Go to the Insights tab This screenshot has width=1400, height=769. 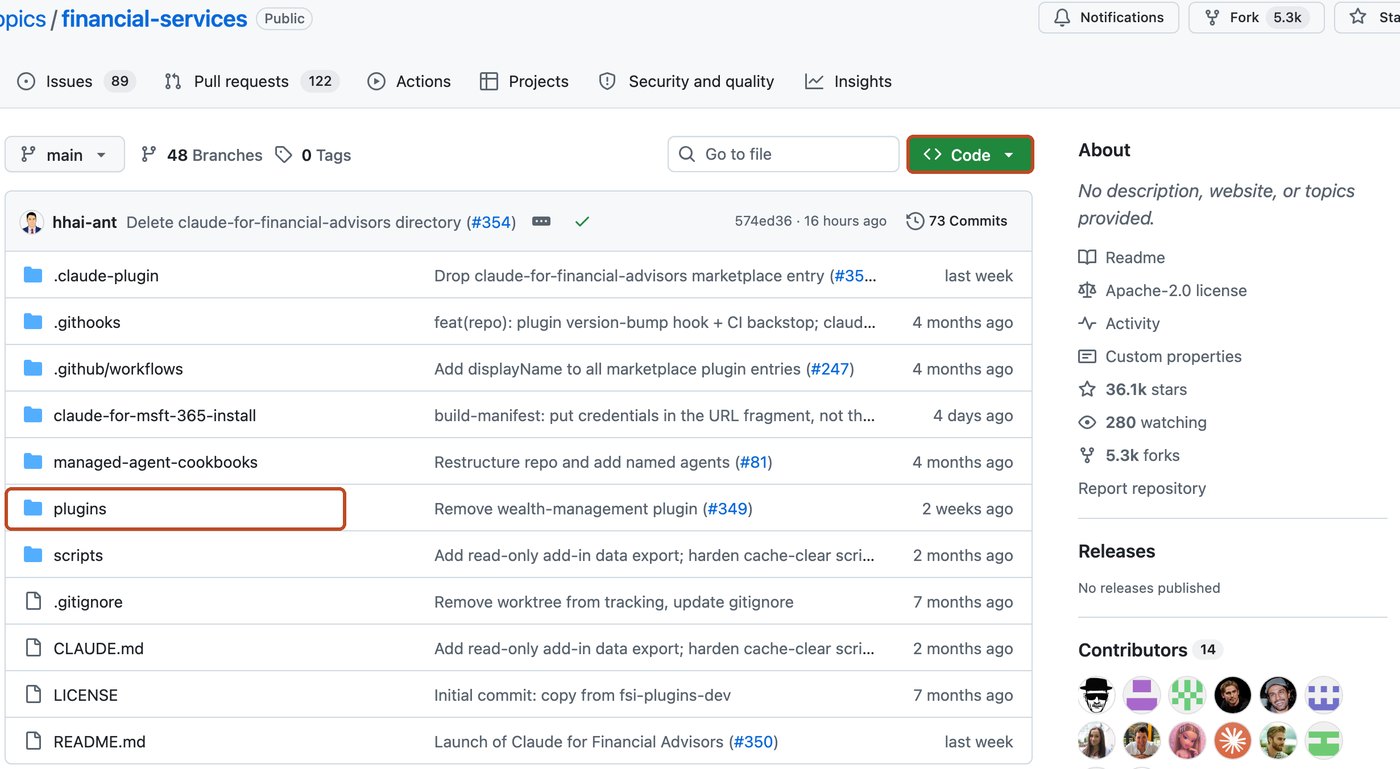point(848,81)
